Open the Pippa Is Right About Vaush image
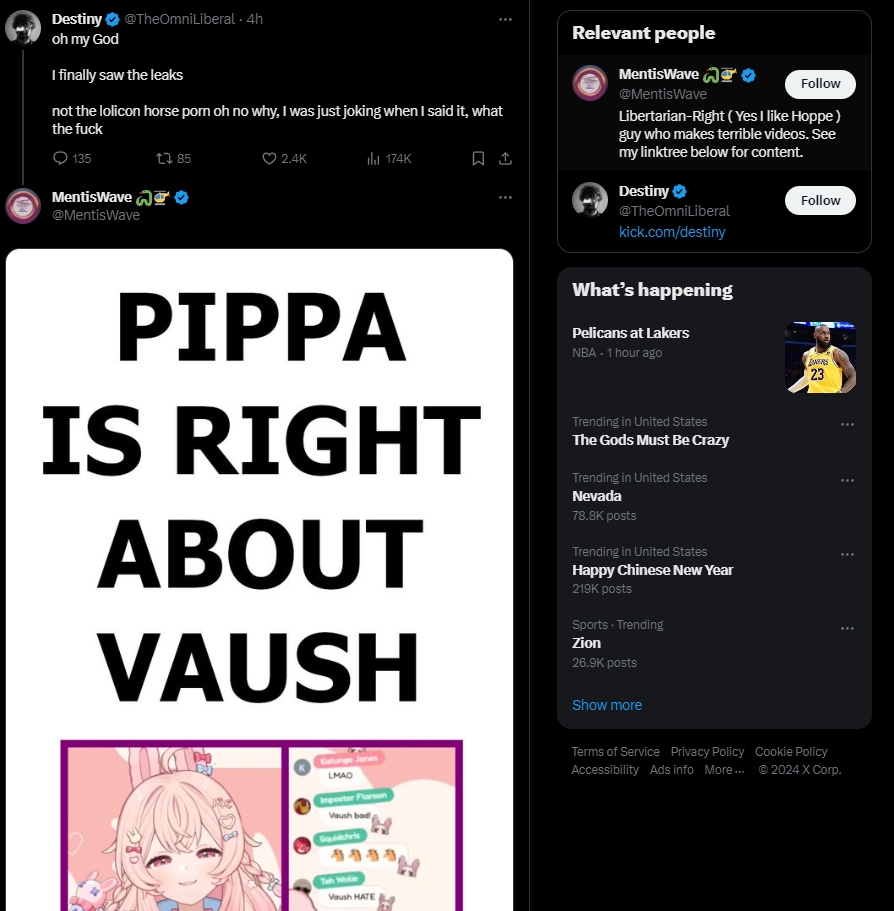 [259, 580]
